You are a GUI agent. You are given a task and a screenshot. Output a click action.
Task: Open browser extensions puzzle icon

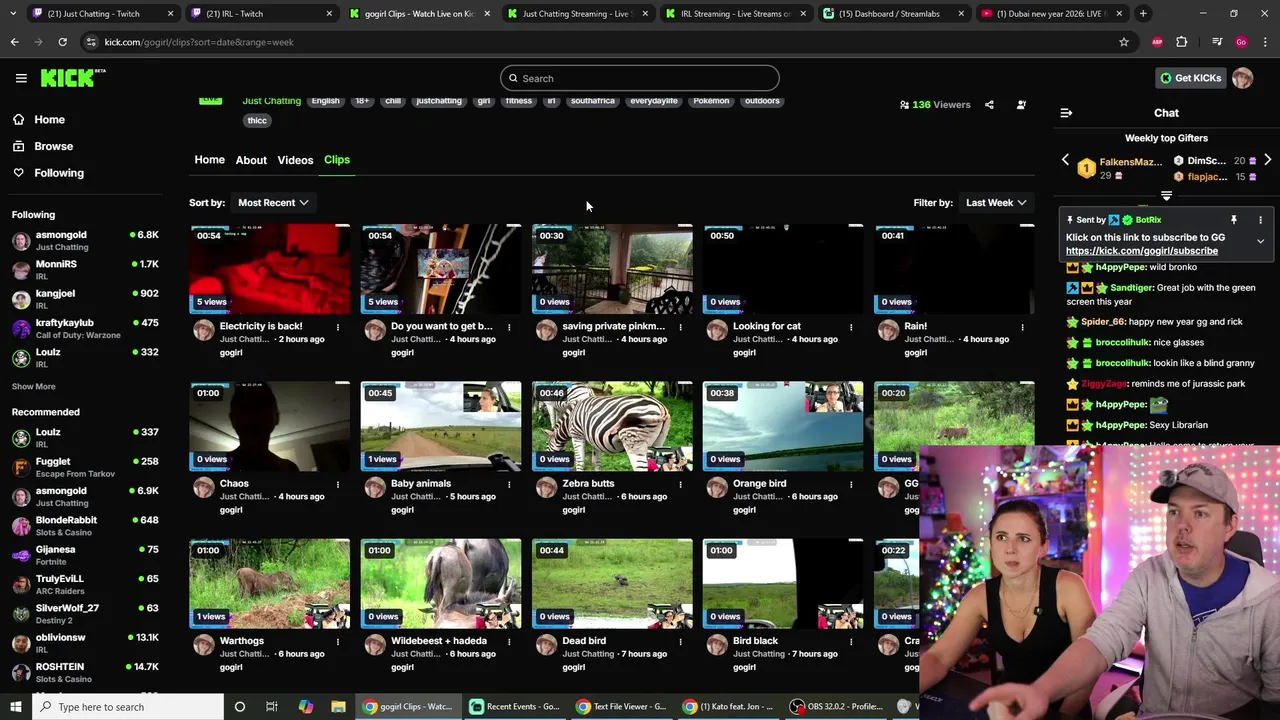[x=1182, y=42]
